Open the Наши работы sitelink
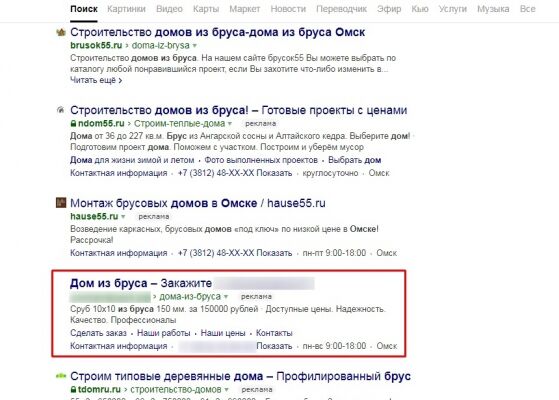 click(164, 333)
